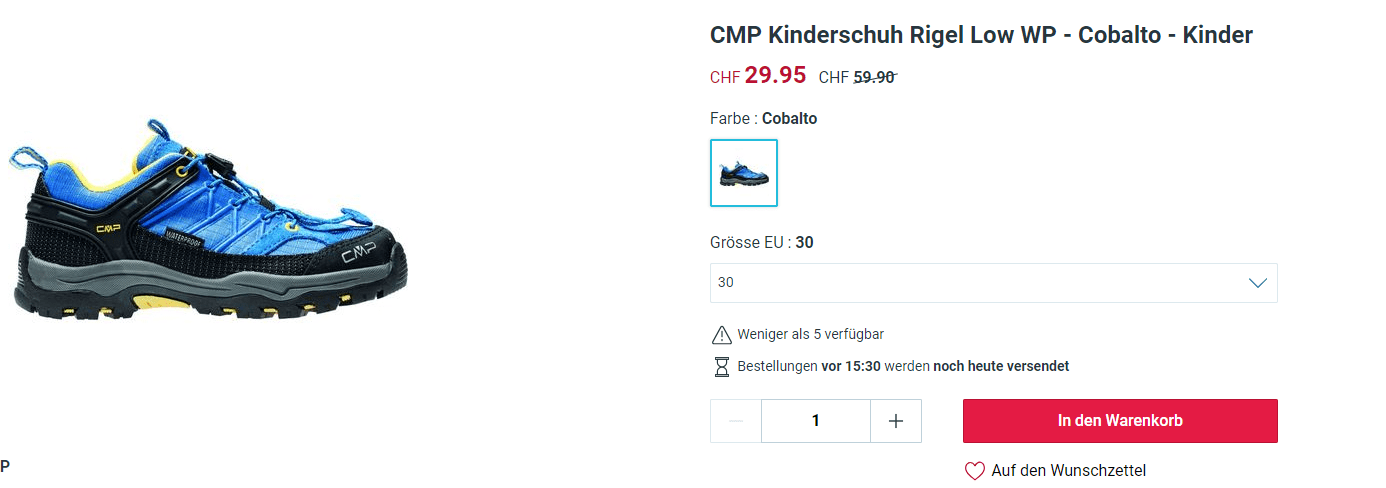Click the heart wishlist icon

point(974,471)
